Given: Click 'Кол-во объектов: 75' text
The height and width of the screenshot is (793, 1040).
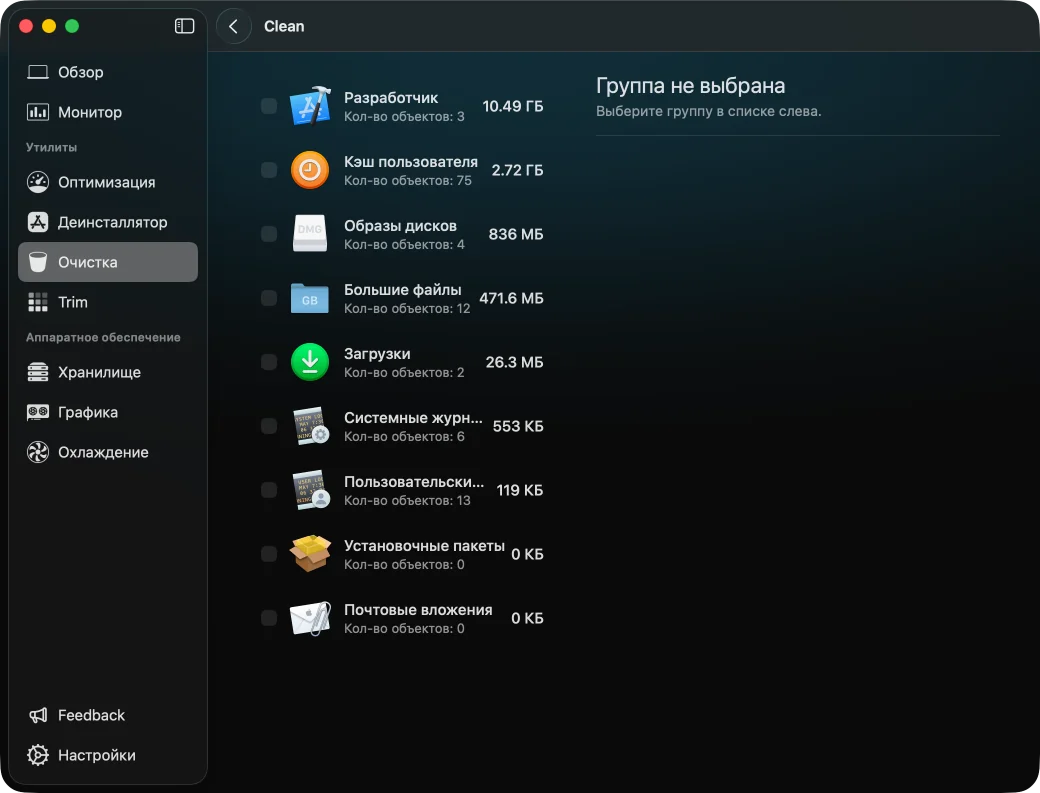Looking at the screenshot, I should click(407, 180).
